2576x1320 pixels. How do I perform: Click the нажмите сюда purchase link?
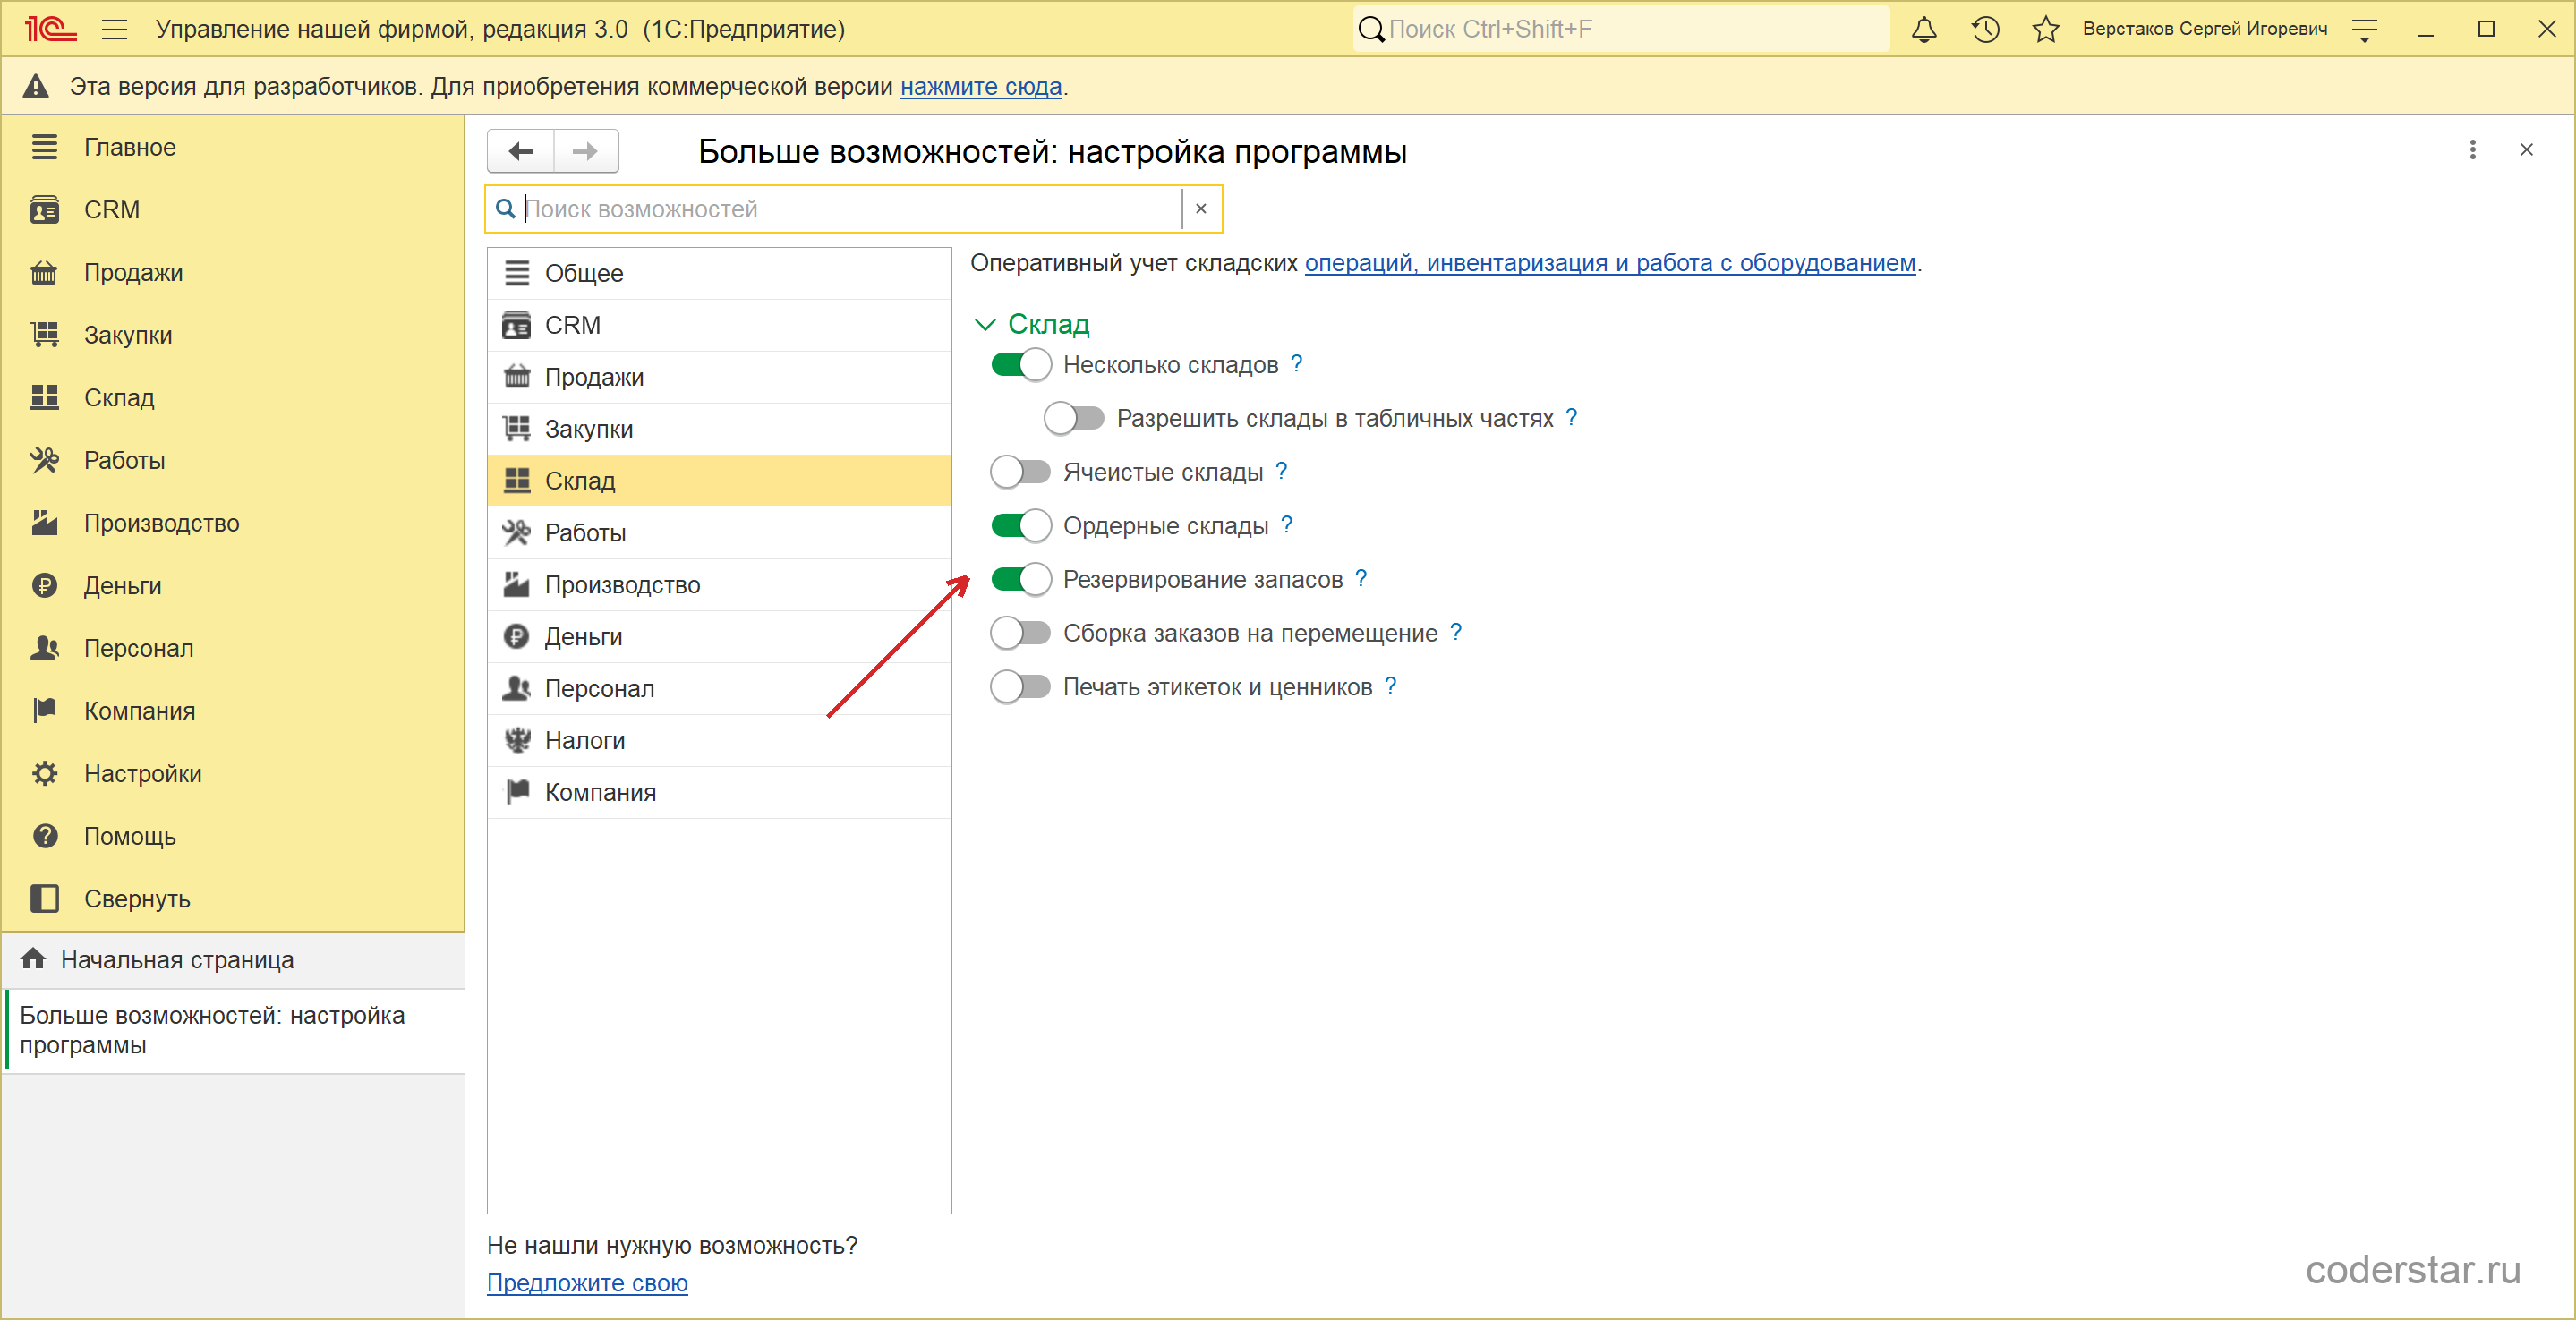click(x=981, y=87)
